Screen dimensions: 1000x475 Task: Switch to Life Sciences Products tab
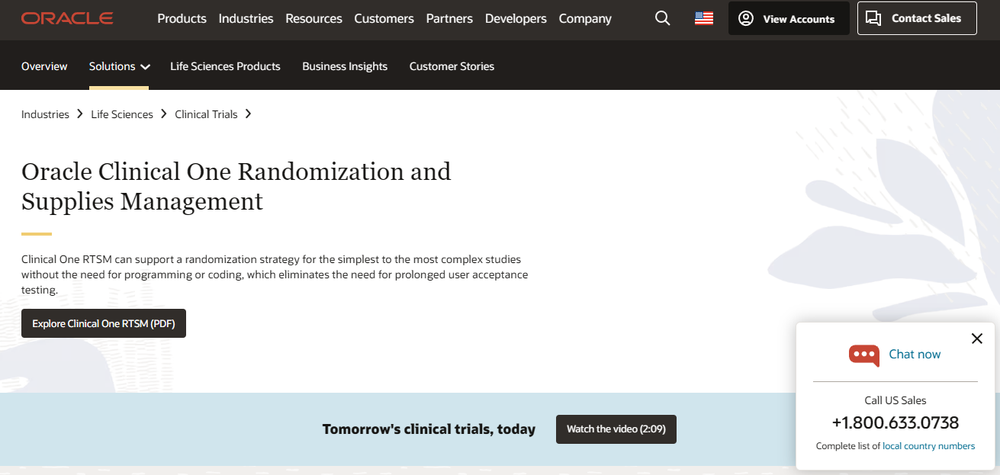225,66
